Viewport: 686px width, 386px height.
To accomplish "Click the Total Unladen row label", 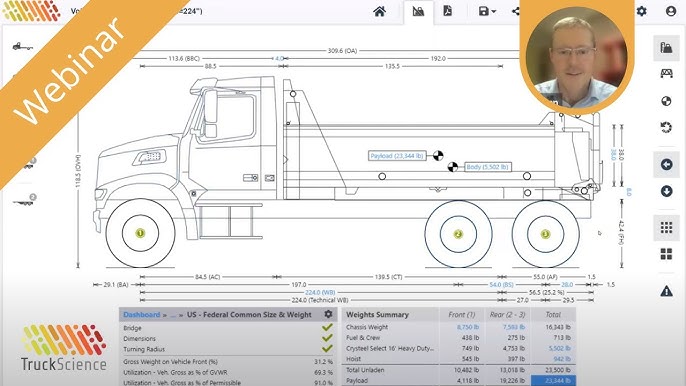I will [365, 370].
